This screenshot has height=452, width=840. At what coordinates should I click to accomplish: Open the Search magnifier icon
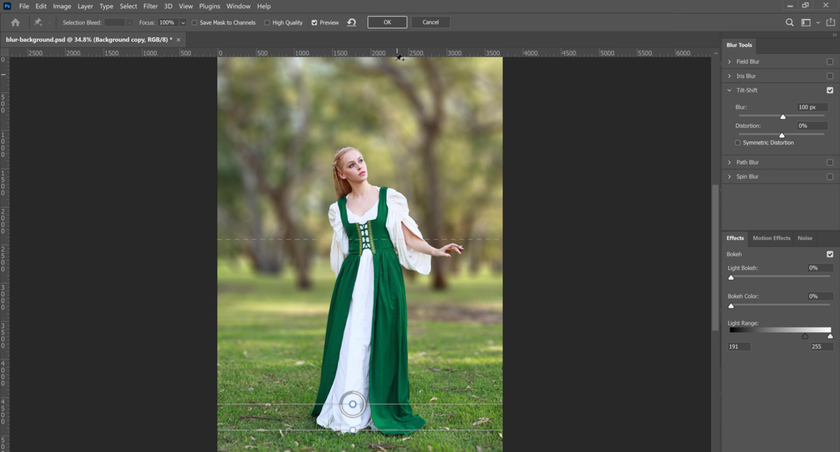click(x=790, y=22)
